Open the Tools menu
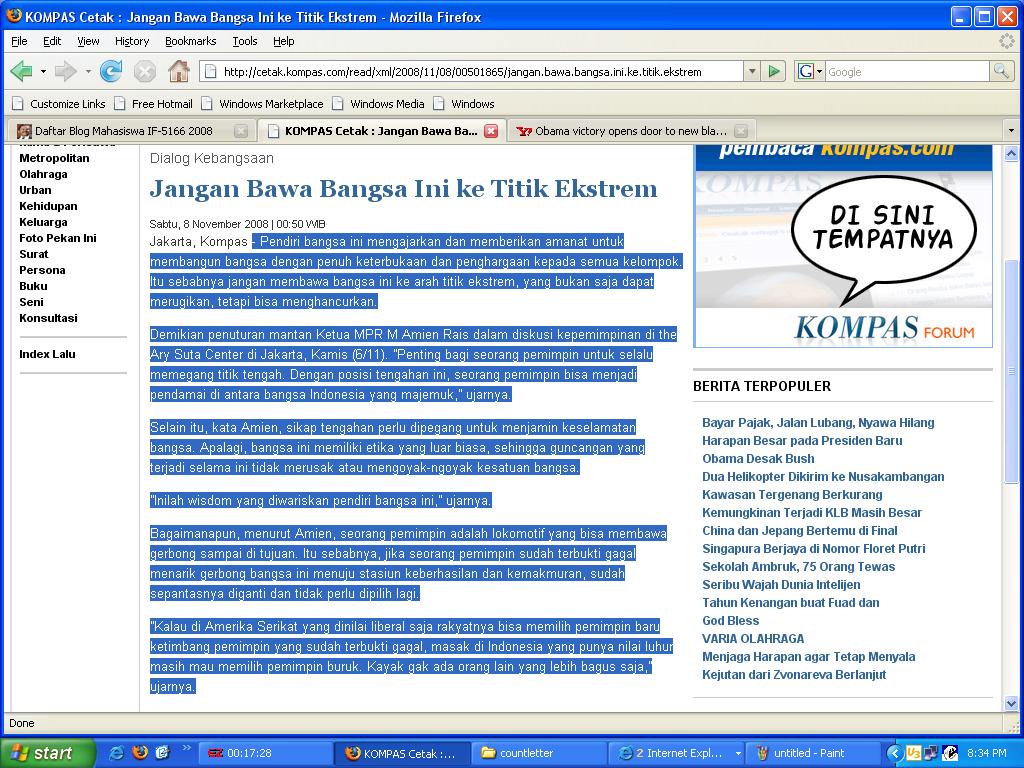This screenshot has width=1024, height=768. click(245, 41)
